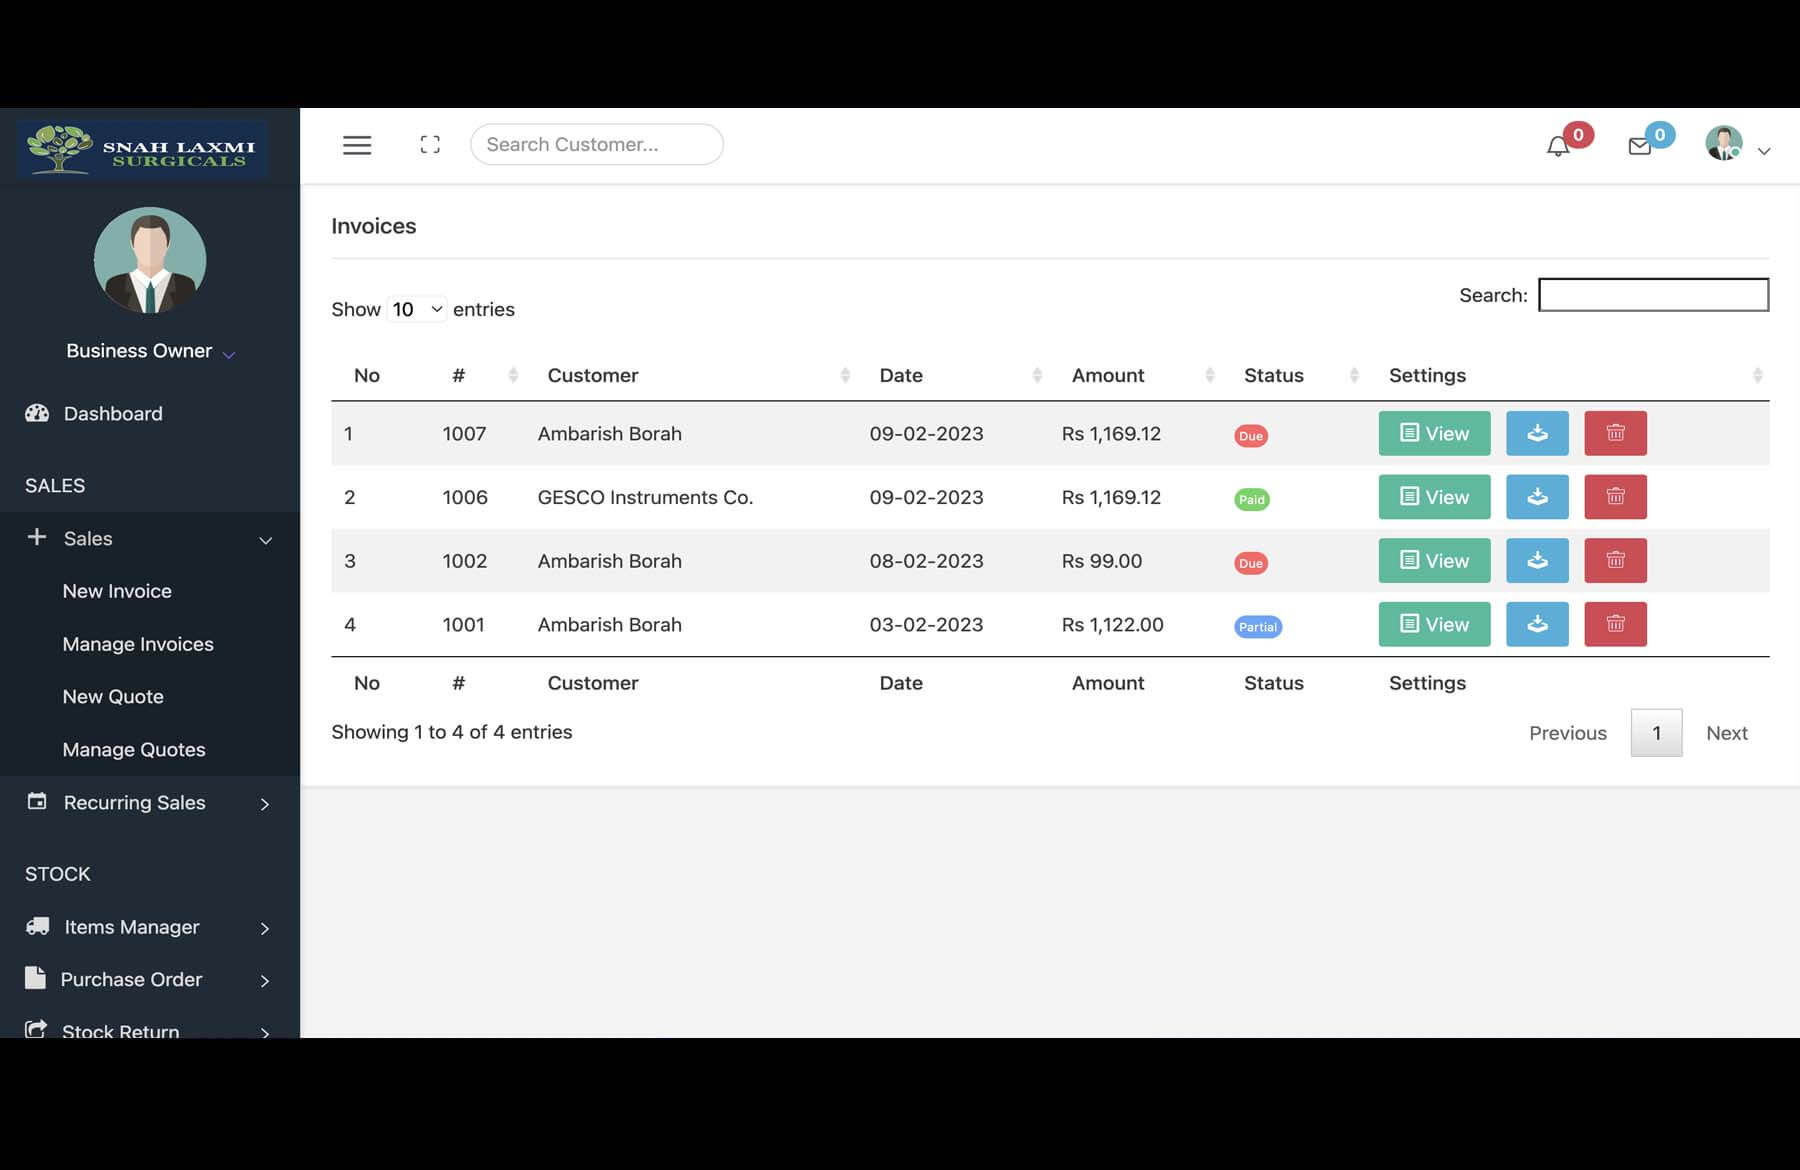1800x1170 pixels.
Task: Open the entries-per-page dropdown
Action: (417, 309)
